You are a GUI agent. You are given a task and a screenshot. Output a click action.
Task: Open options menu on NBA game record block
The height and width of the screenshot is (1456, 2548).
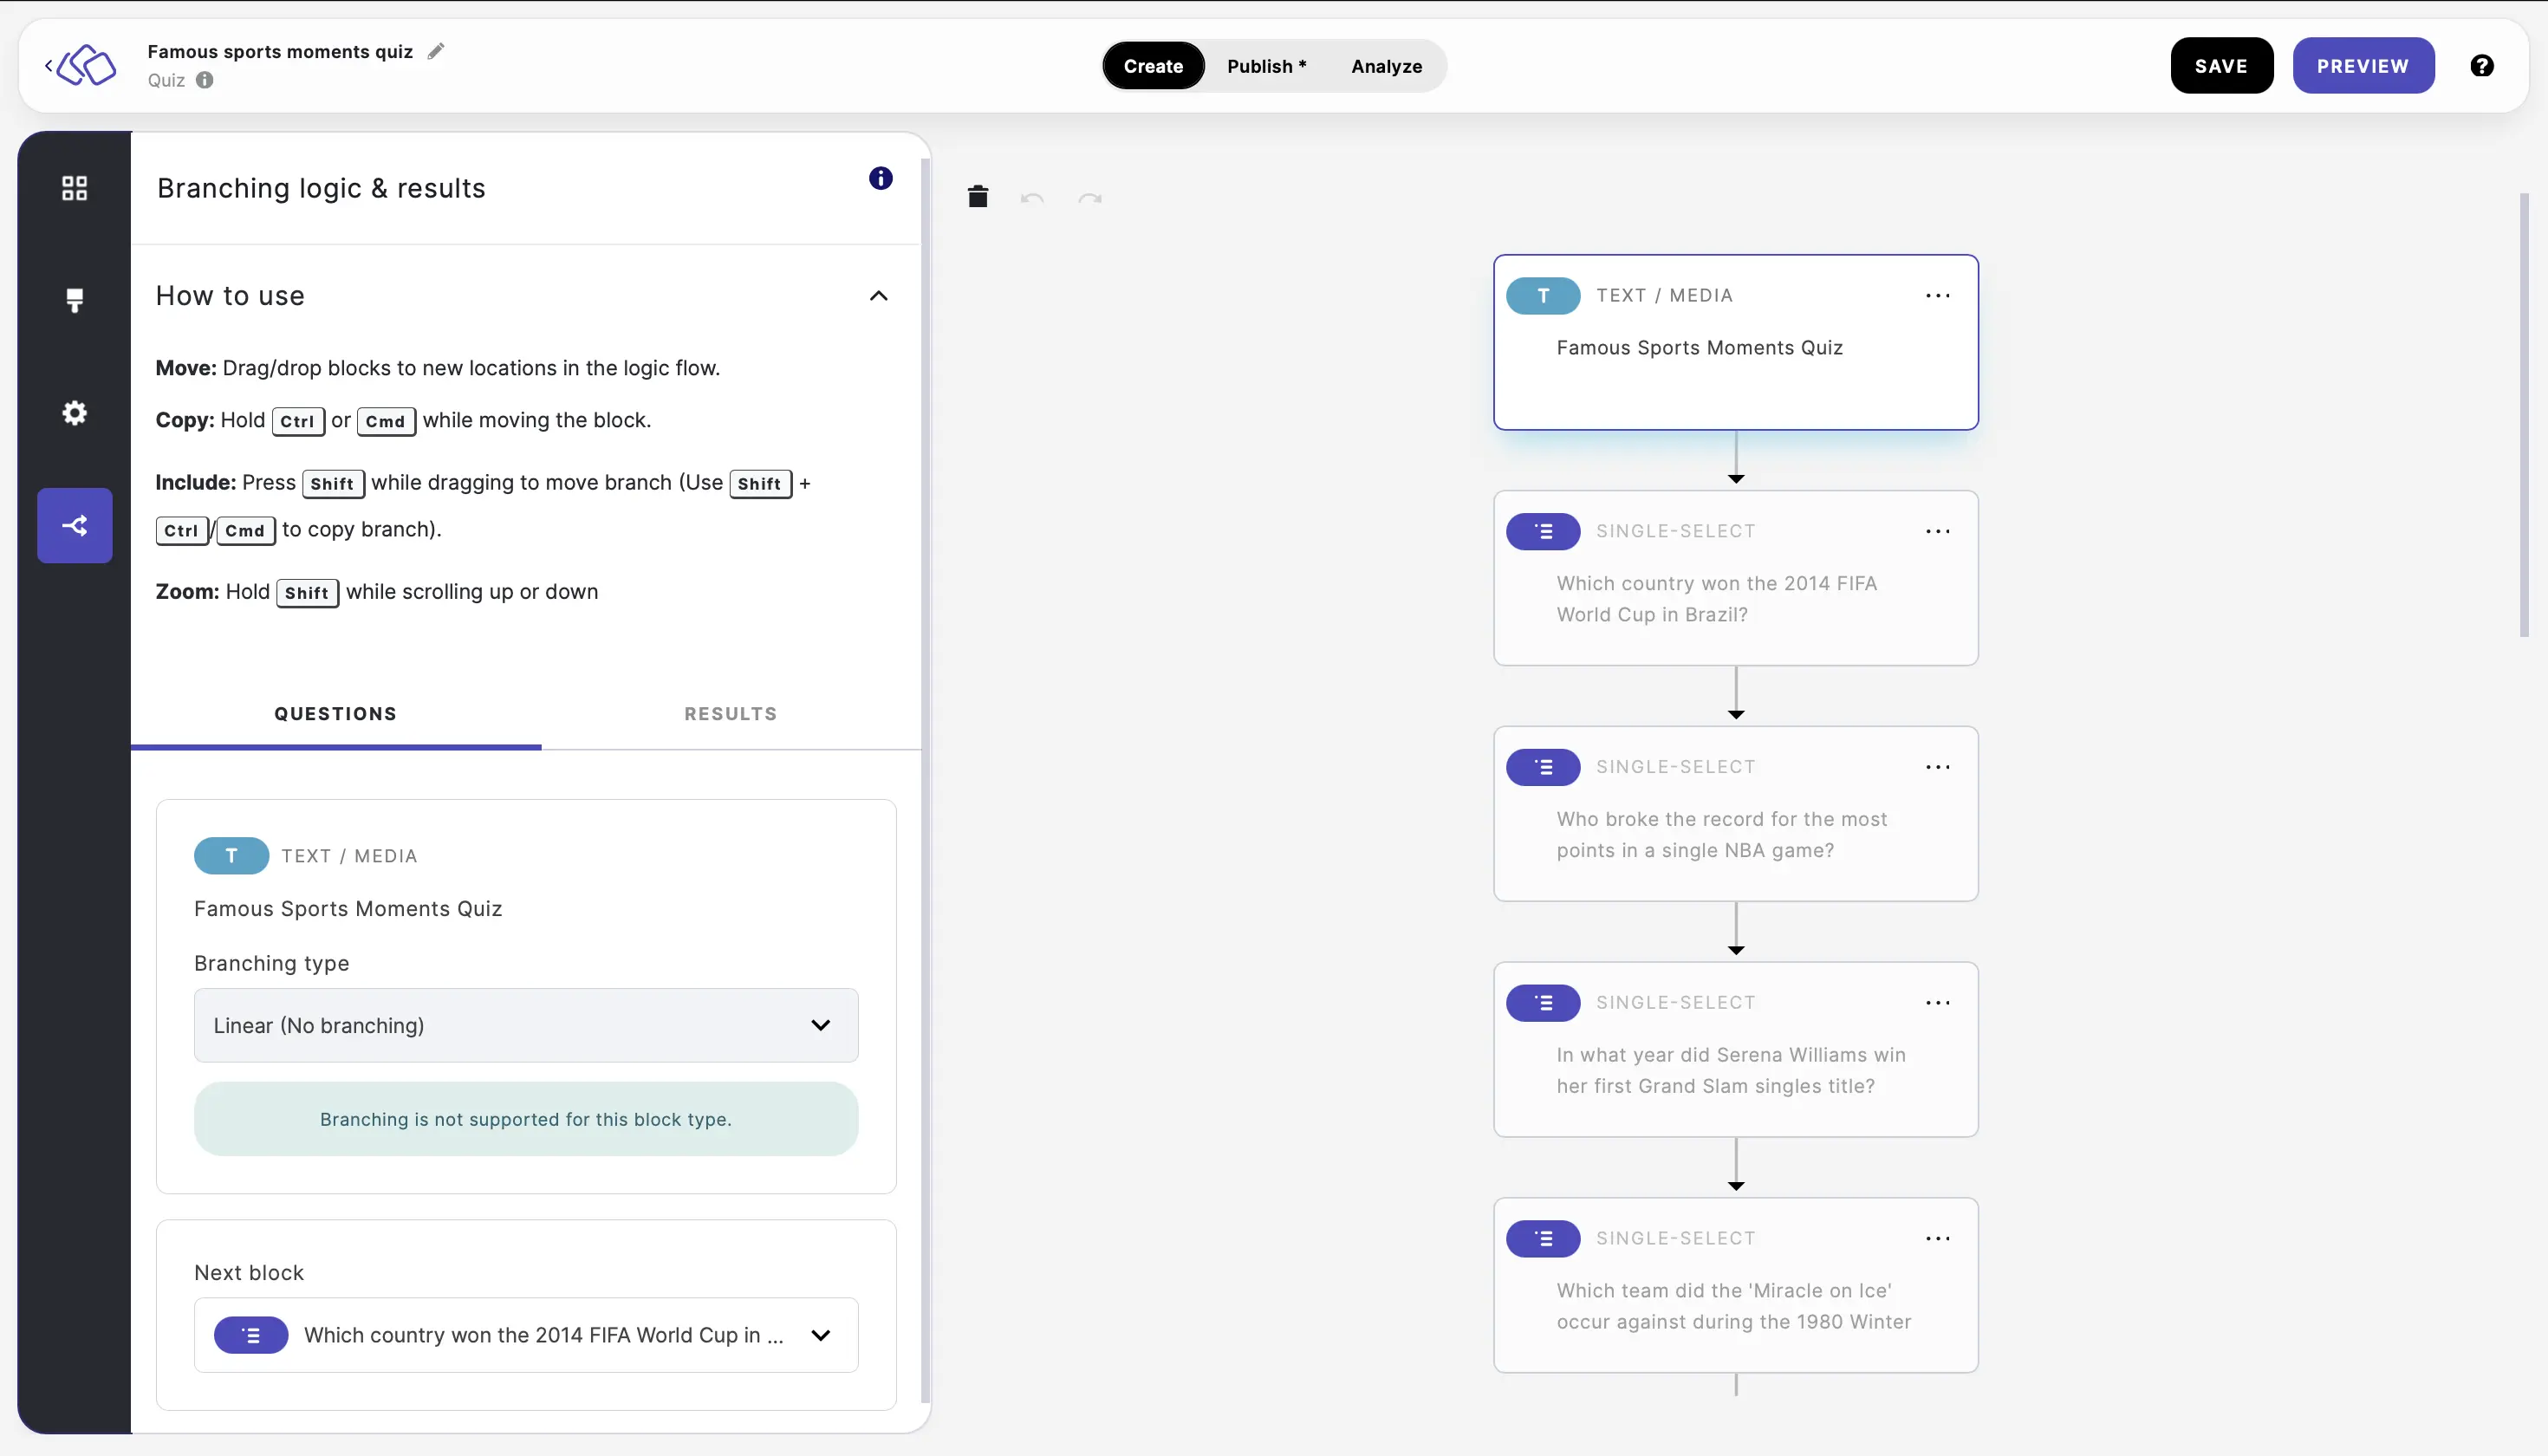tap(1937, 768)
